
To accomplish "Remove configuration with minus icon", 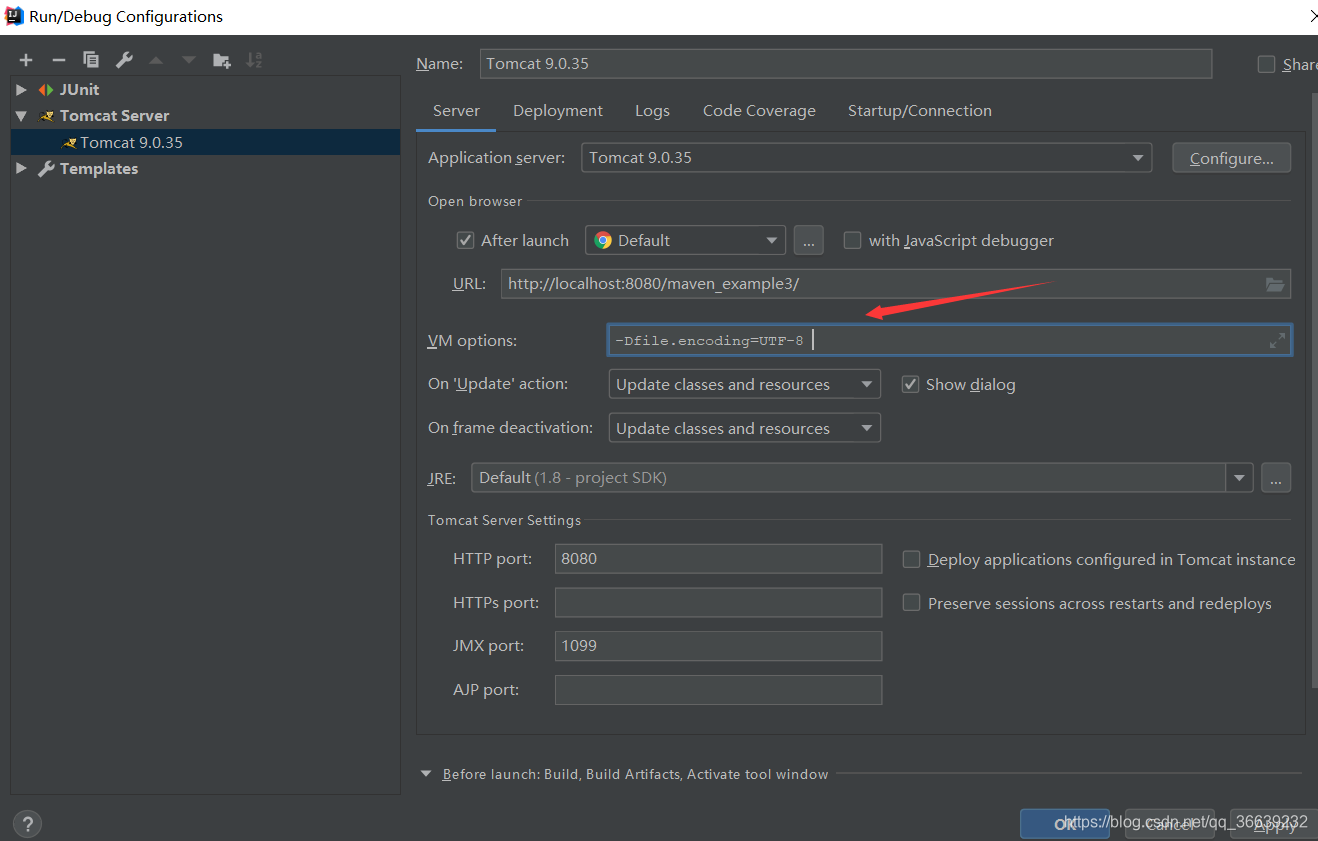I will [58, 60].
